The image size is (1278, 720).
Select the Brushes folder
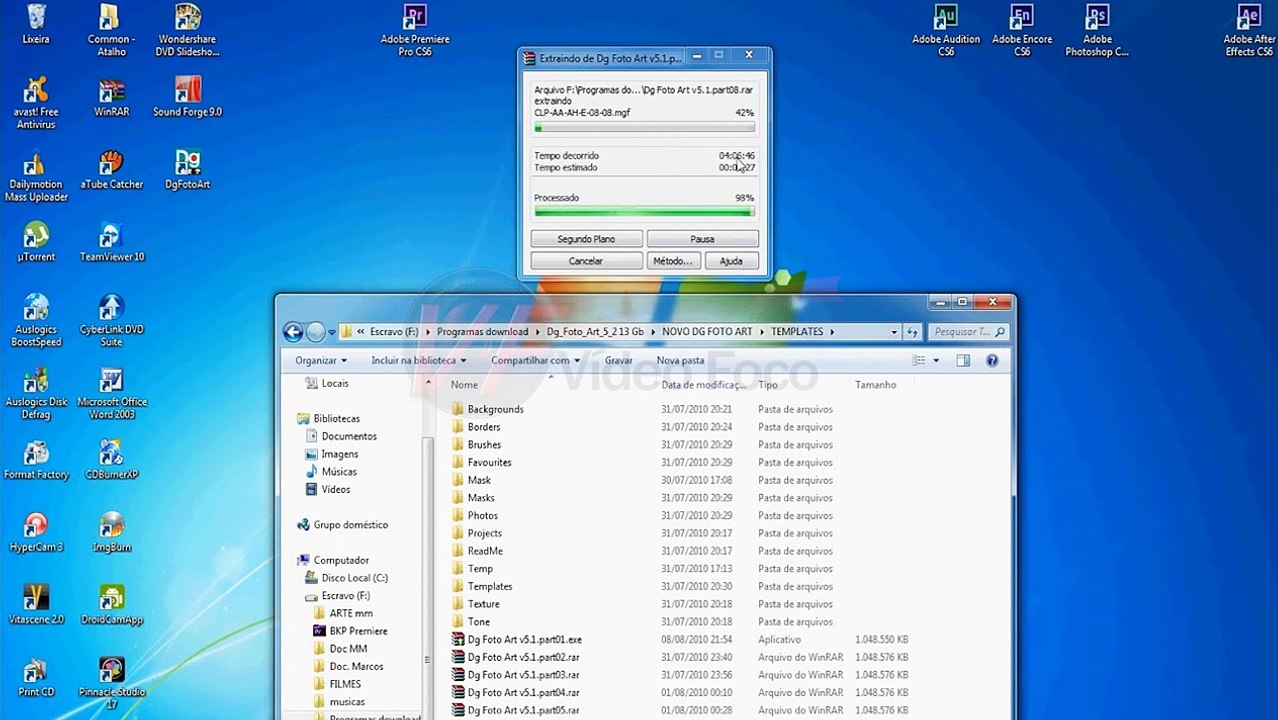(484, 445)
